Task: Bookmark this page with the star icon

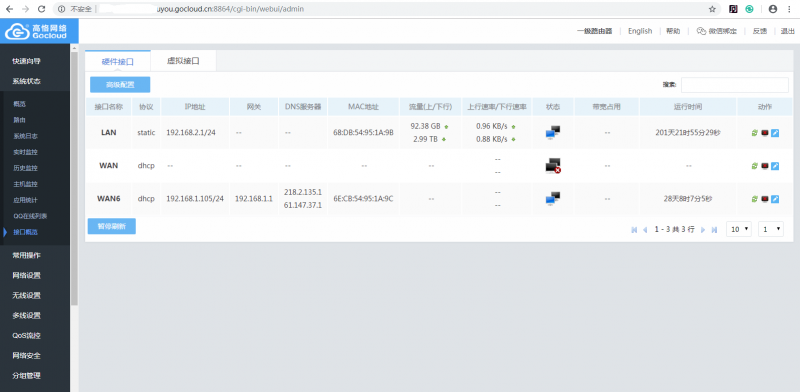Action: click(712, 9)
